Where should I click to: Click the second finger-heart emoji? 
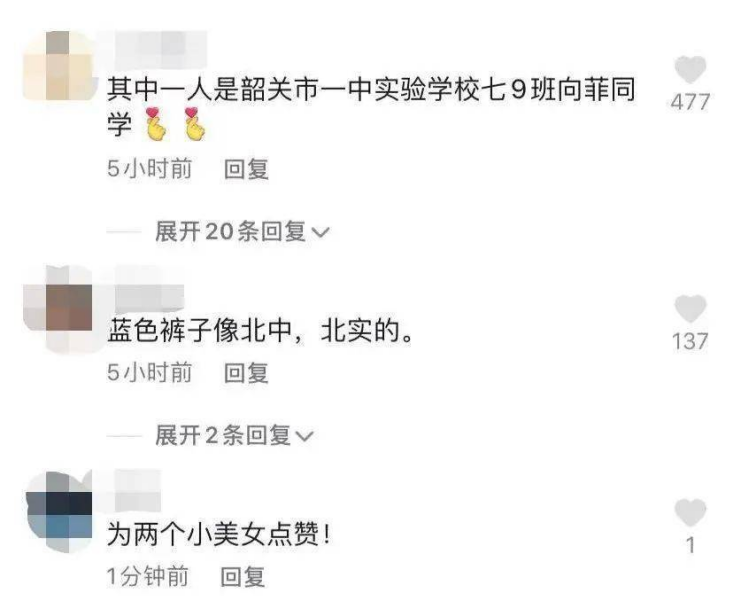(194, 124)
